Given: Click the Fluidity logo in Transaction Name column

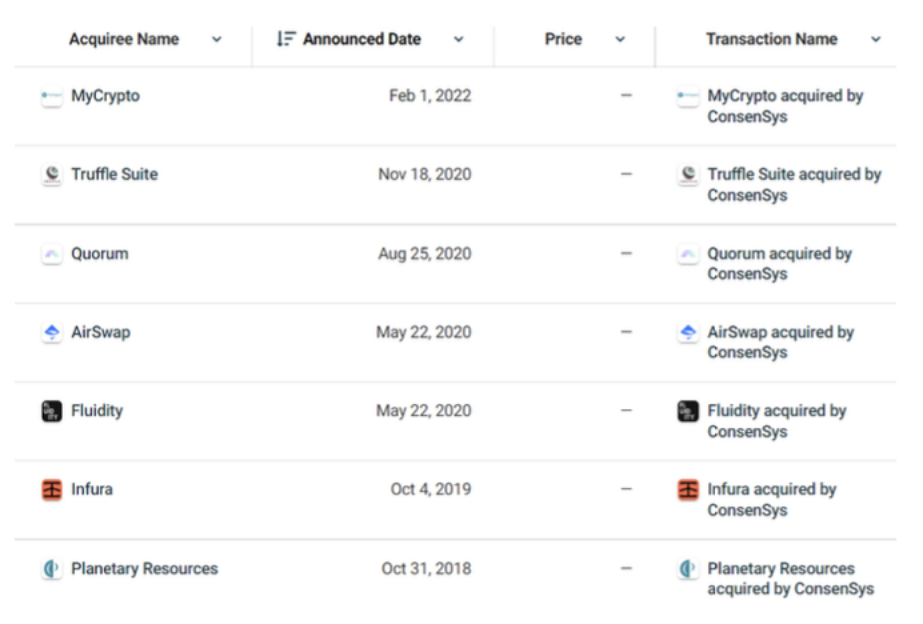Looking at the screenshot, I should point(688,411).
